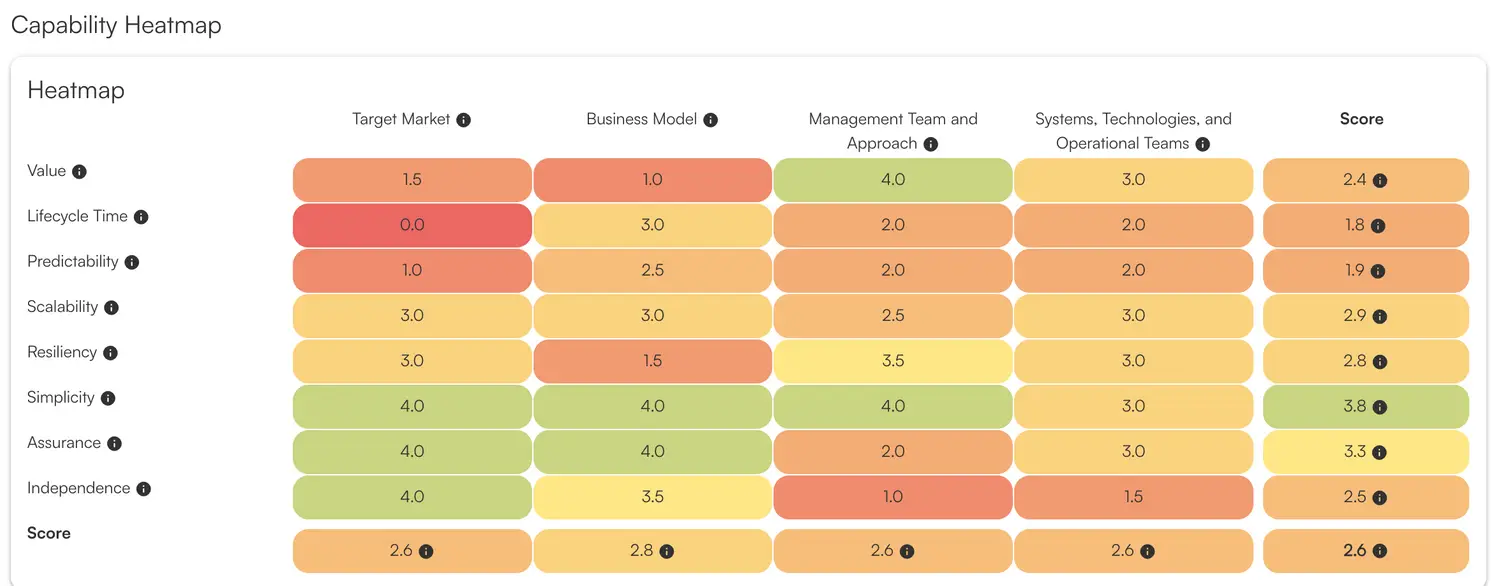This screenshot has width=1500, height=586.
Task: Click Systems, Technologies, and Operational Teams info icon
Action: click(x=1203, y=144)
